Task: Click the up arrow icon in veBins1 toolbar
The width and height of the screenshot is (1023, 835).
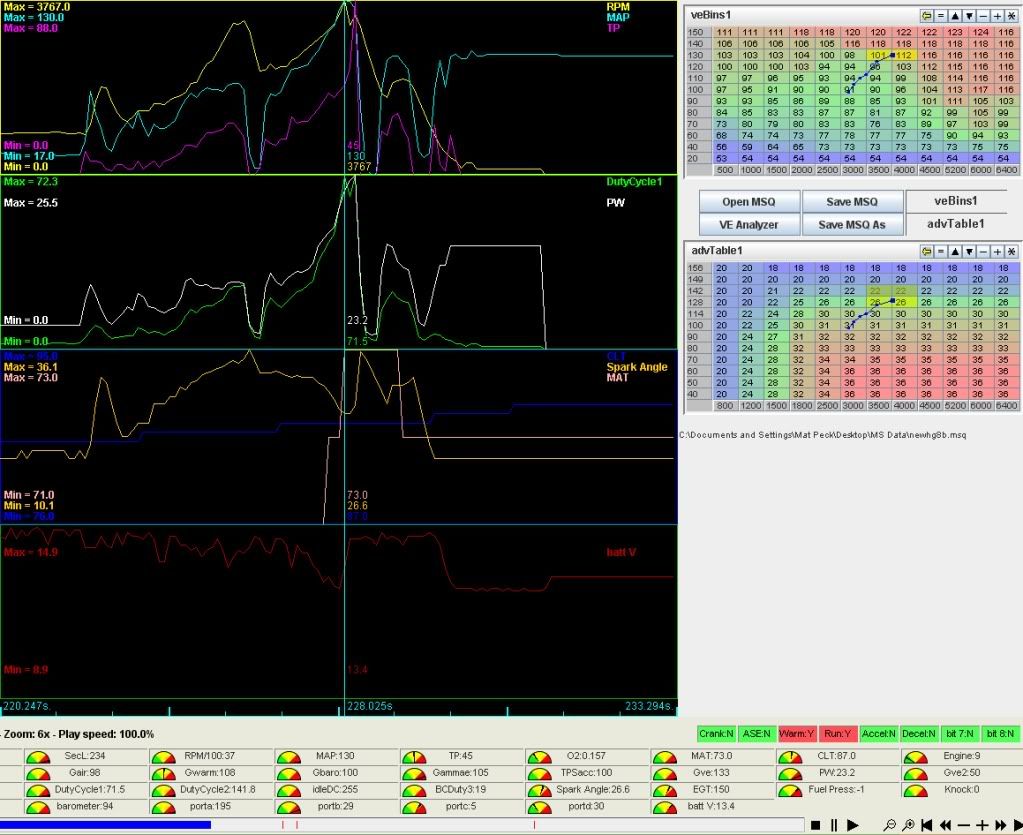Action: pos(954,16)
